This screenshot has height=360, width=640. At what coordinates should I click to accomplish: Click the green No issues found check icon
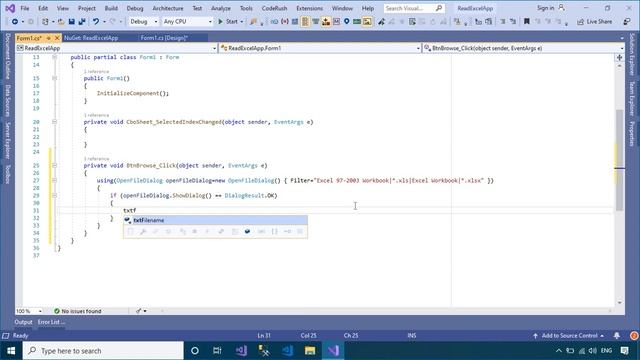[x=57, y=311]
